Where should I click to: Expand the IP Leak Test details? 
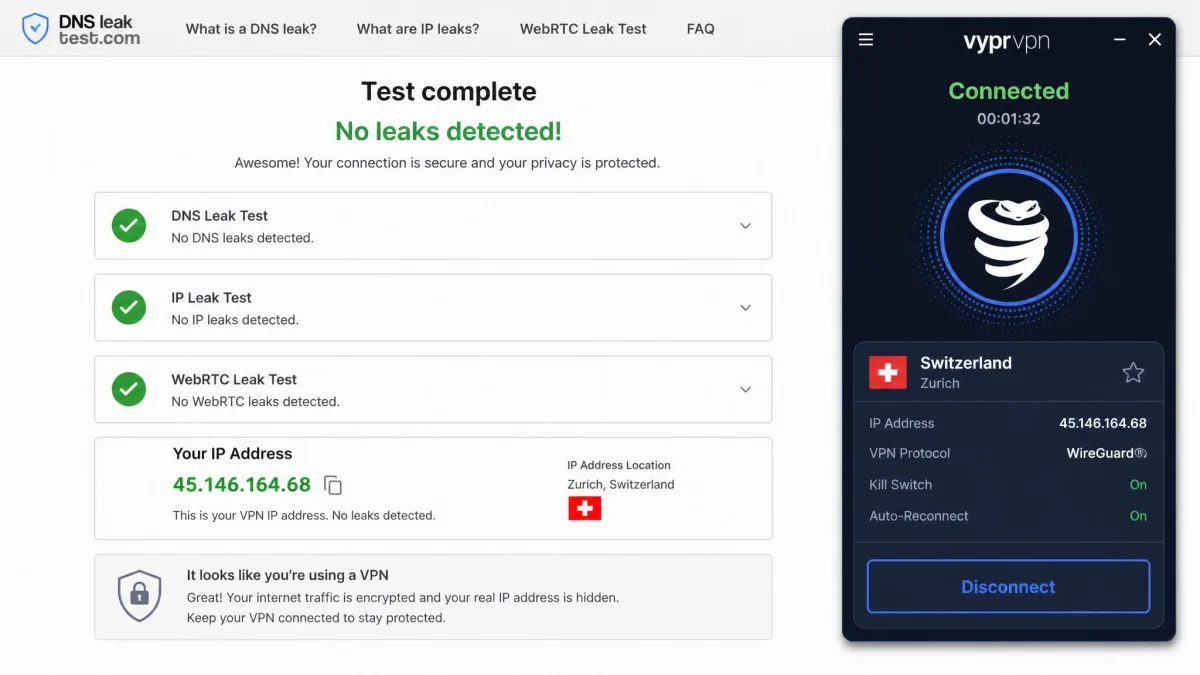click(745, 308)
